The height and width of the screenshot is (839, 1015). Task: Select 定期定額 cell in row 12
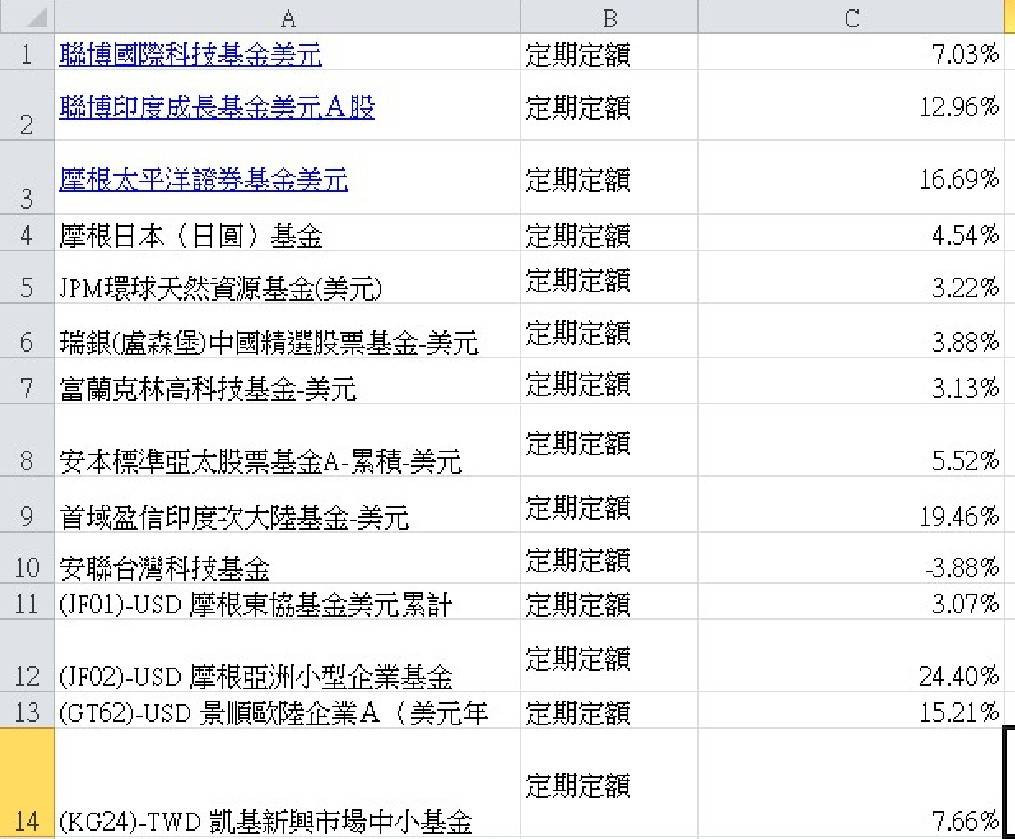609,656
